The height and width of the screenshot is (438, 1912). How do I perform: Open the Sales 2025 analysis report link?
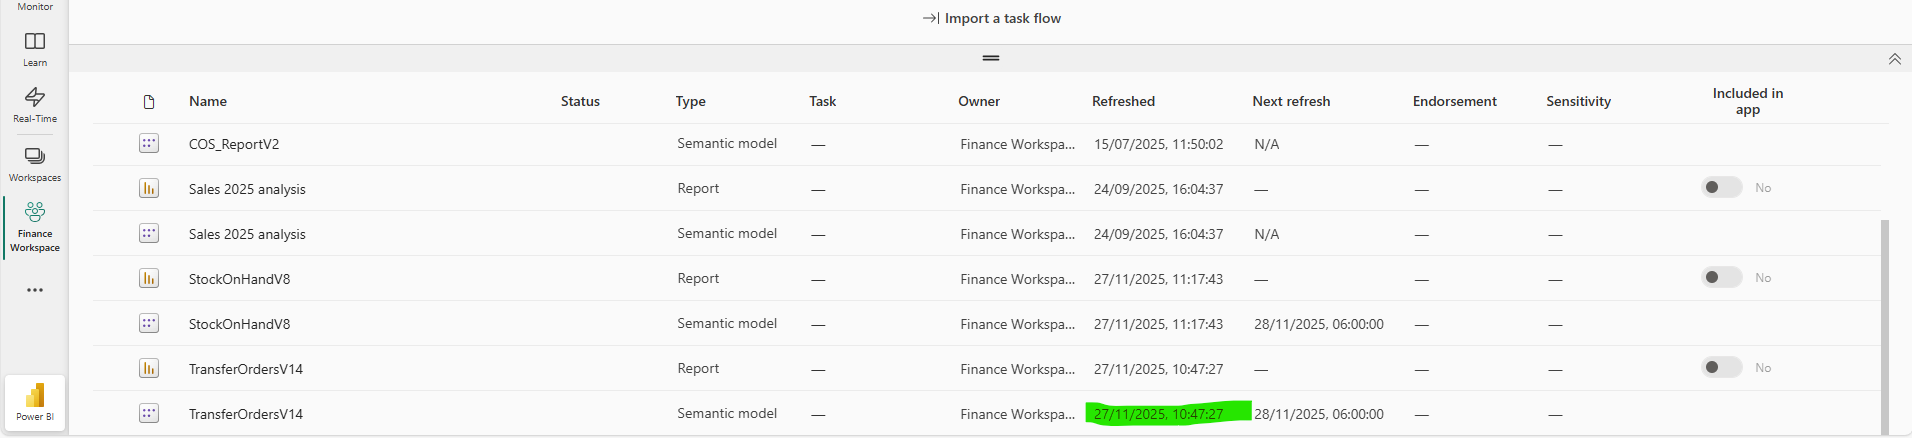point(247,189)
